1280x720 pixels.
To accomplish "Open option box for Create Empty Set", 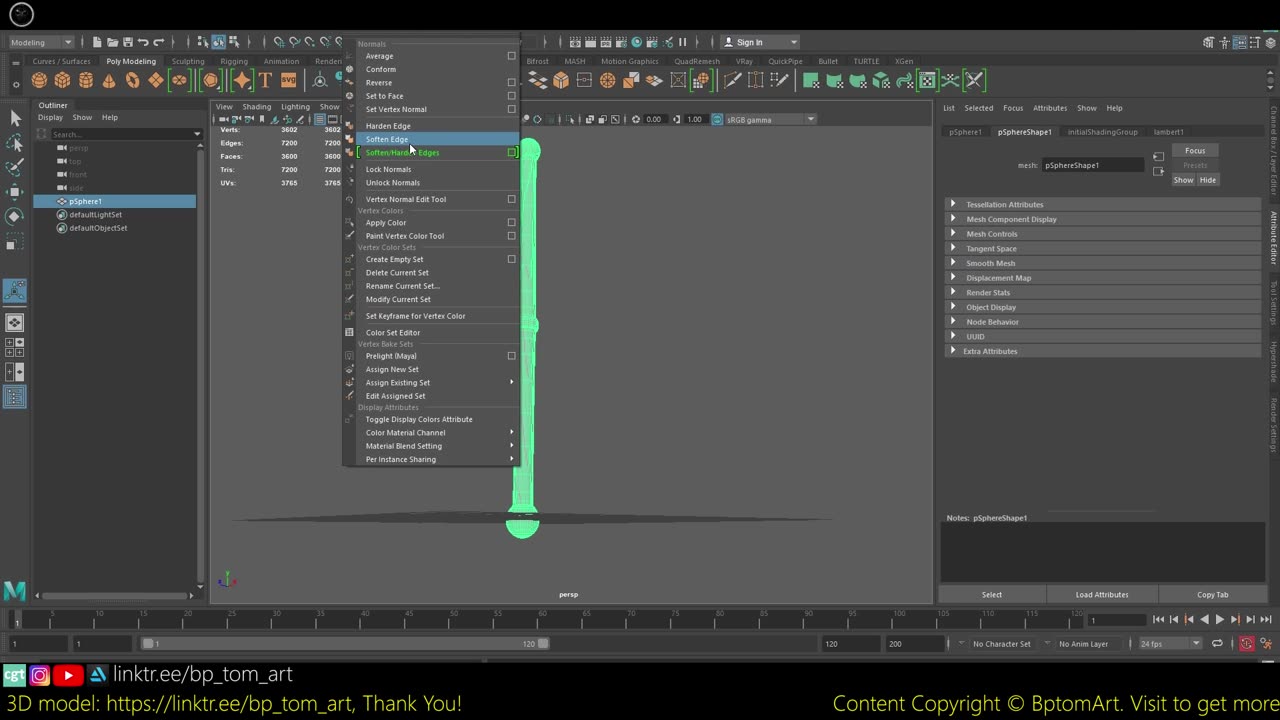I will [511, 259].
